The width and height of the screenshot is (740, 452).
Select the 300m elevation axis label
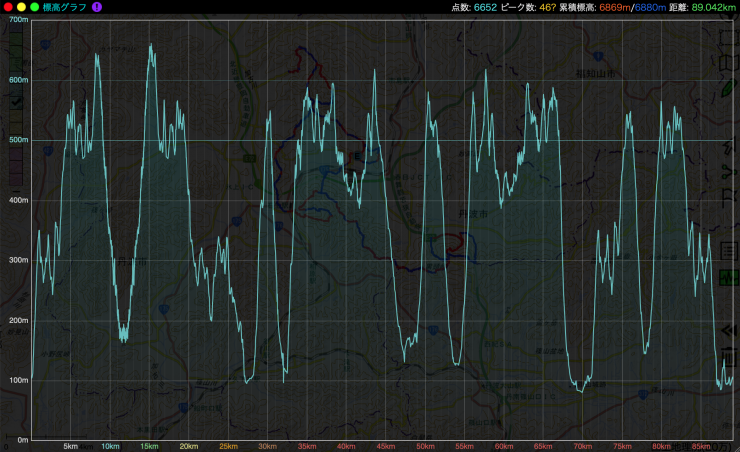[x=17, y=260]
